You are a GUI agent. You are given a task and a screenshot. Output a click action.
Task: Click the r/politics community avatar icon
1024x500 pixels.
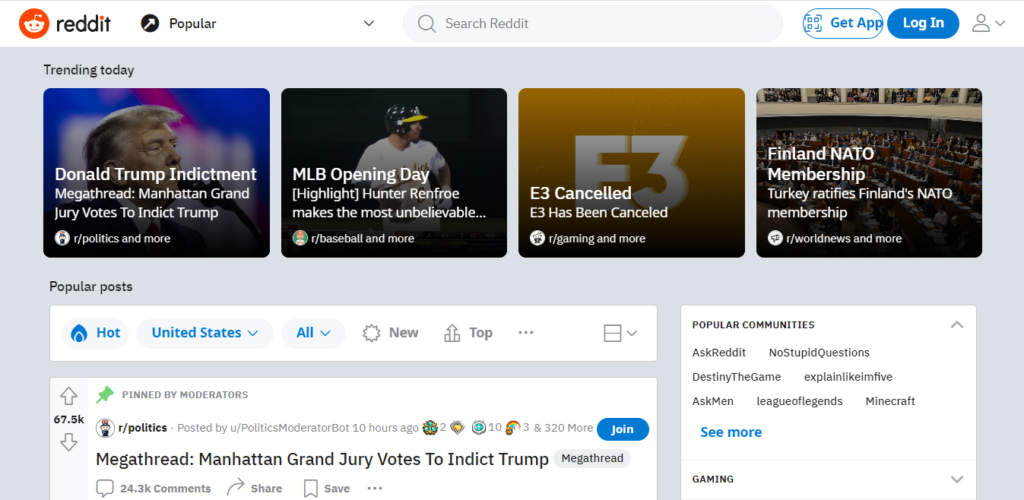(x=105, y=428)
